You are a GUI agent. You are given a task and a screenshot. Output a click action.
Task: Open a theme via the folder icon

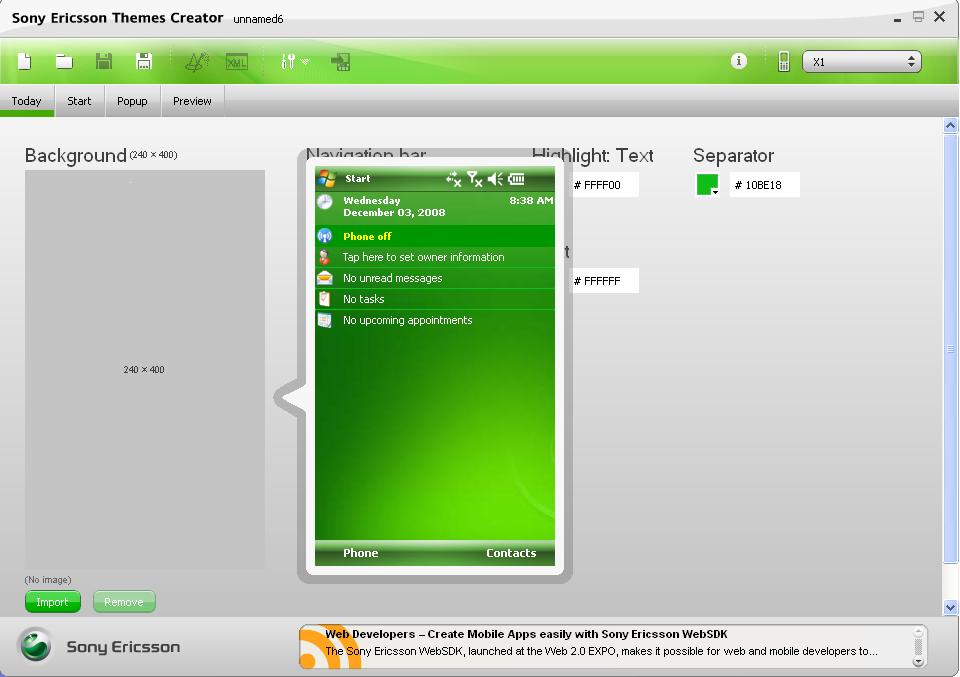click(64, 61)
